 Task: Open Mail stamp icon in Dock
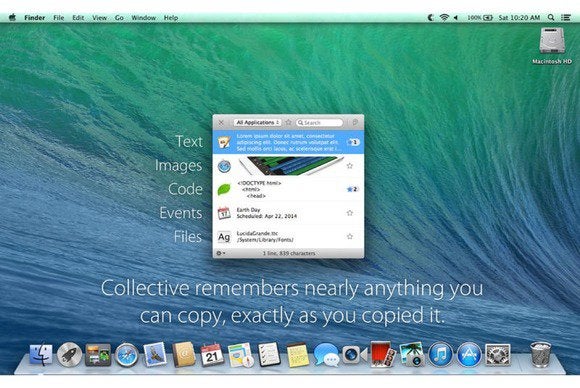tap(155, 354)
